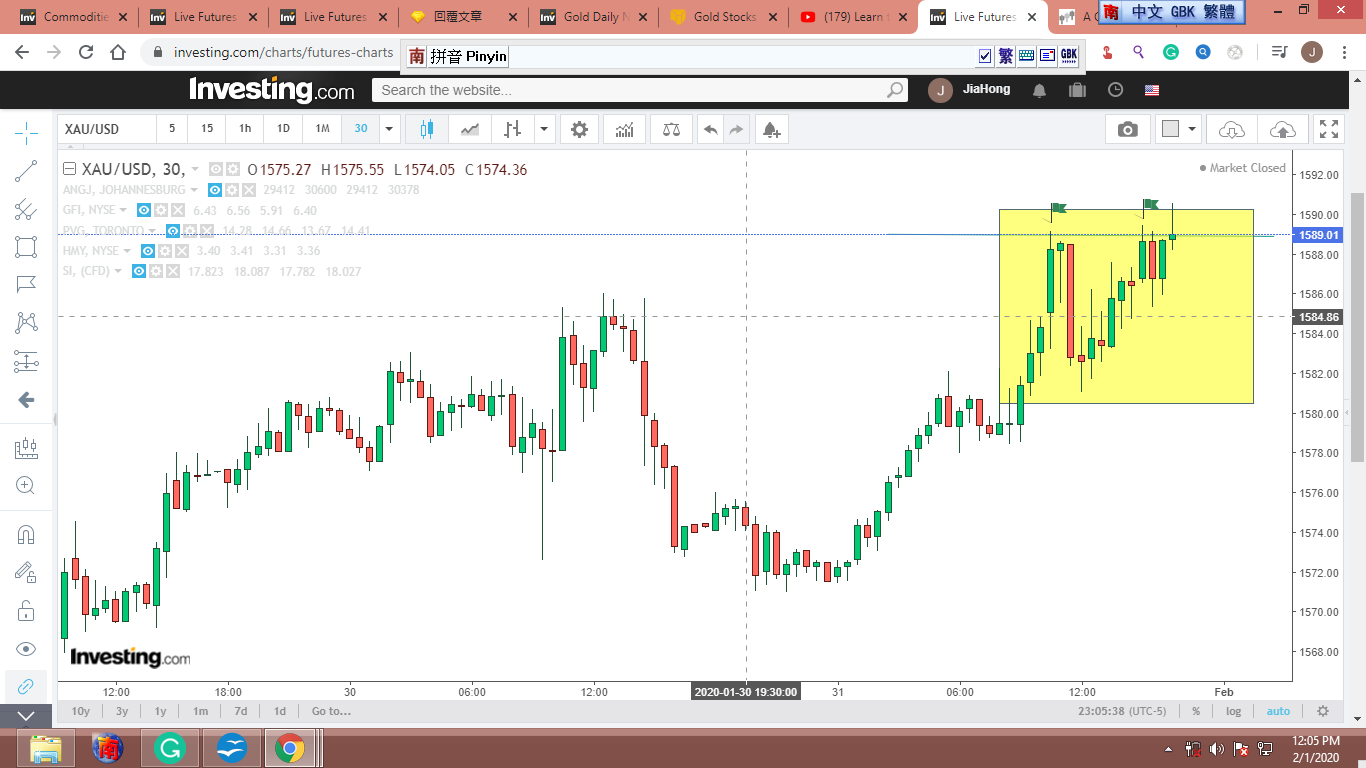Open XAU/USD series dropdown arrow

(195, 170)
